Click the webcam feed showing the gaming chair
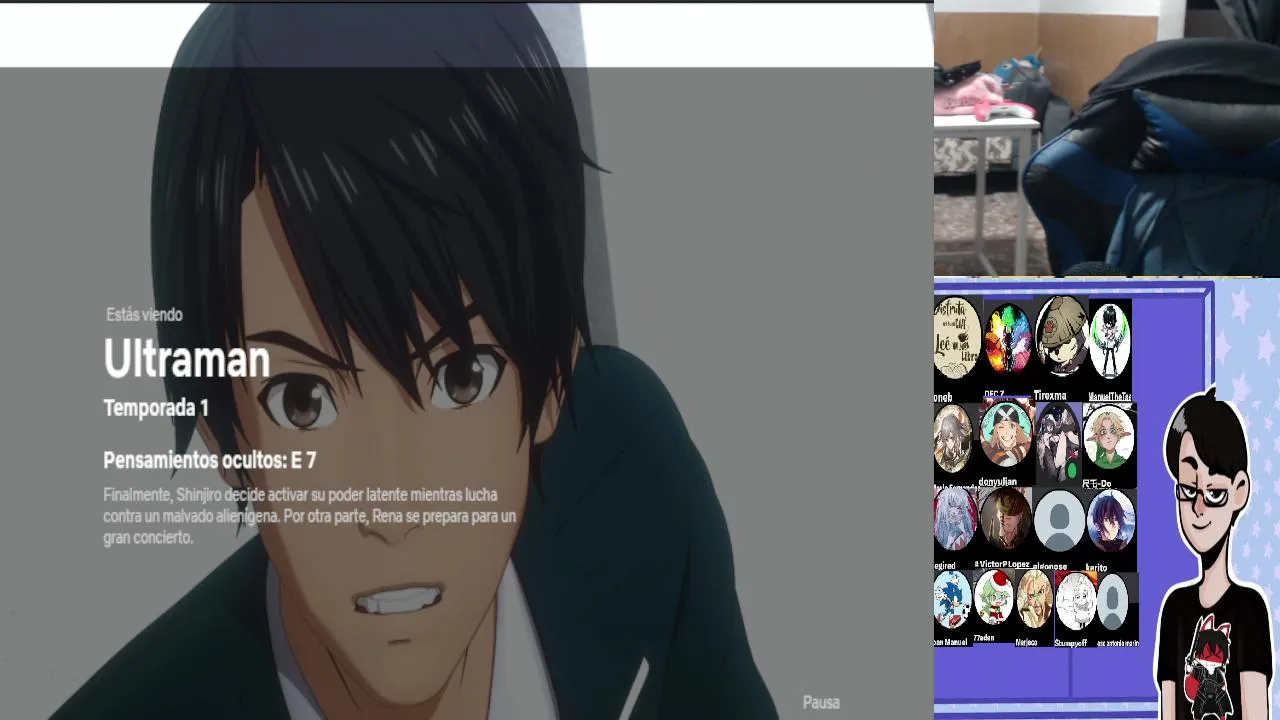 point(1107,138)
